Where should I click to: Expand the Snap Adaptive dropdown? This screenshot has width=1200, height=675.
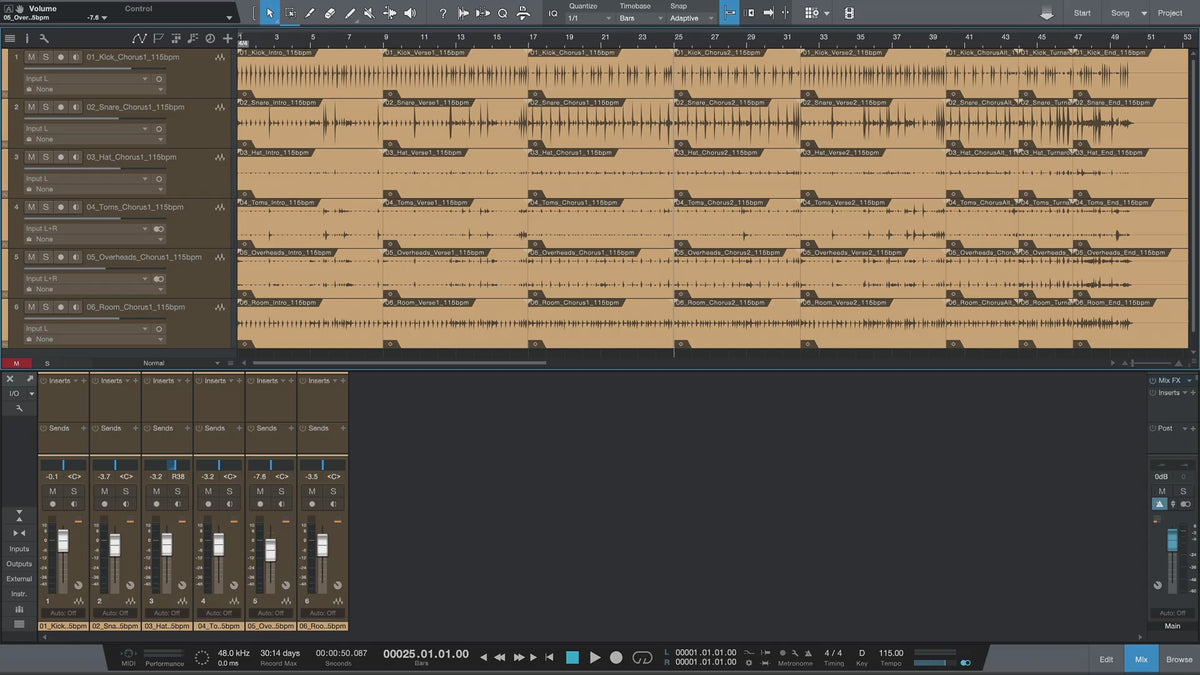(691, 18)
